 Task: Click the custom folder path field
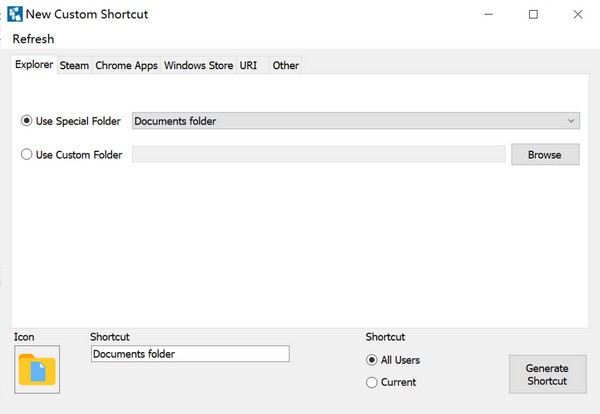[318, 155]
